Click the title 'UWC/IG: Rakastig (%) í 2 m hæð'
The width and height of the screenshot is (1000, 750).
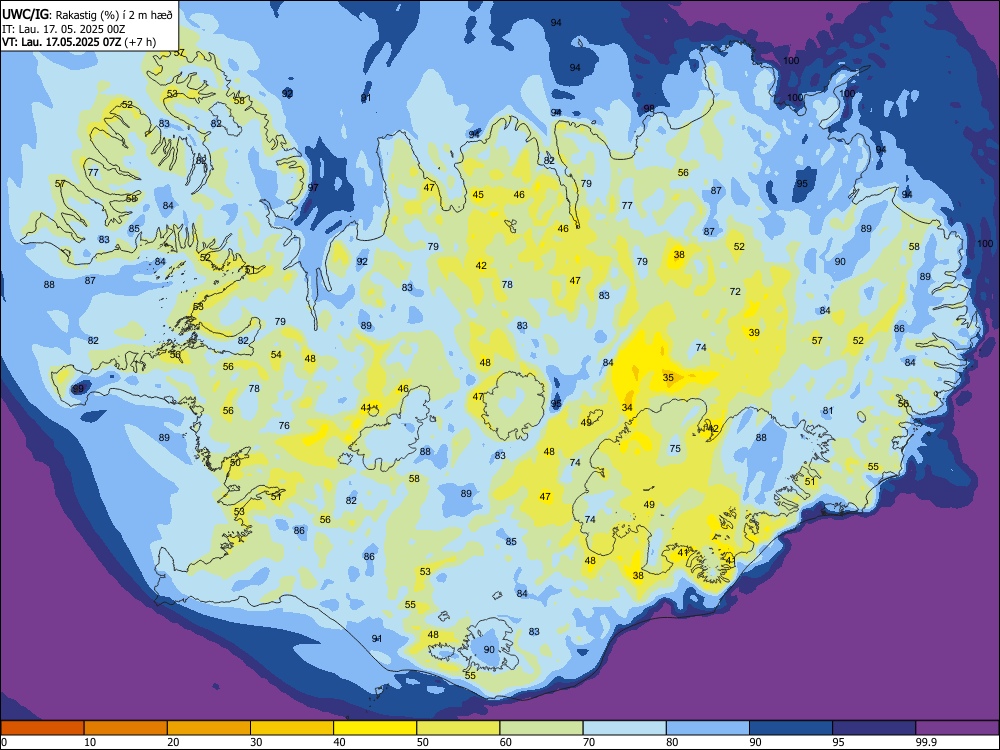pyautogui.click(x=88, y=15)
